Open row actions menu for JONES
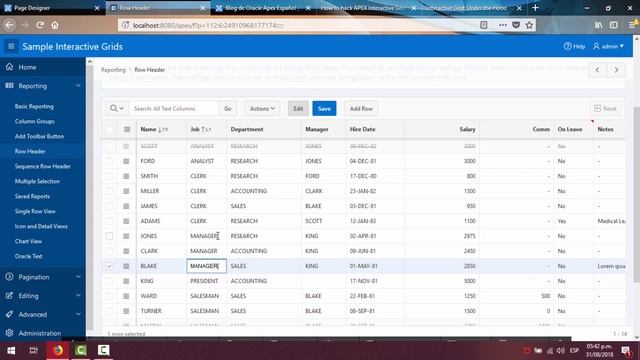Screen dimensions: 640x360 [x=126, y=236]
